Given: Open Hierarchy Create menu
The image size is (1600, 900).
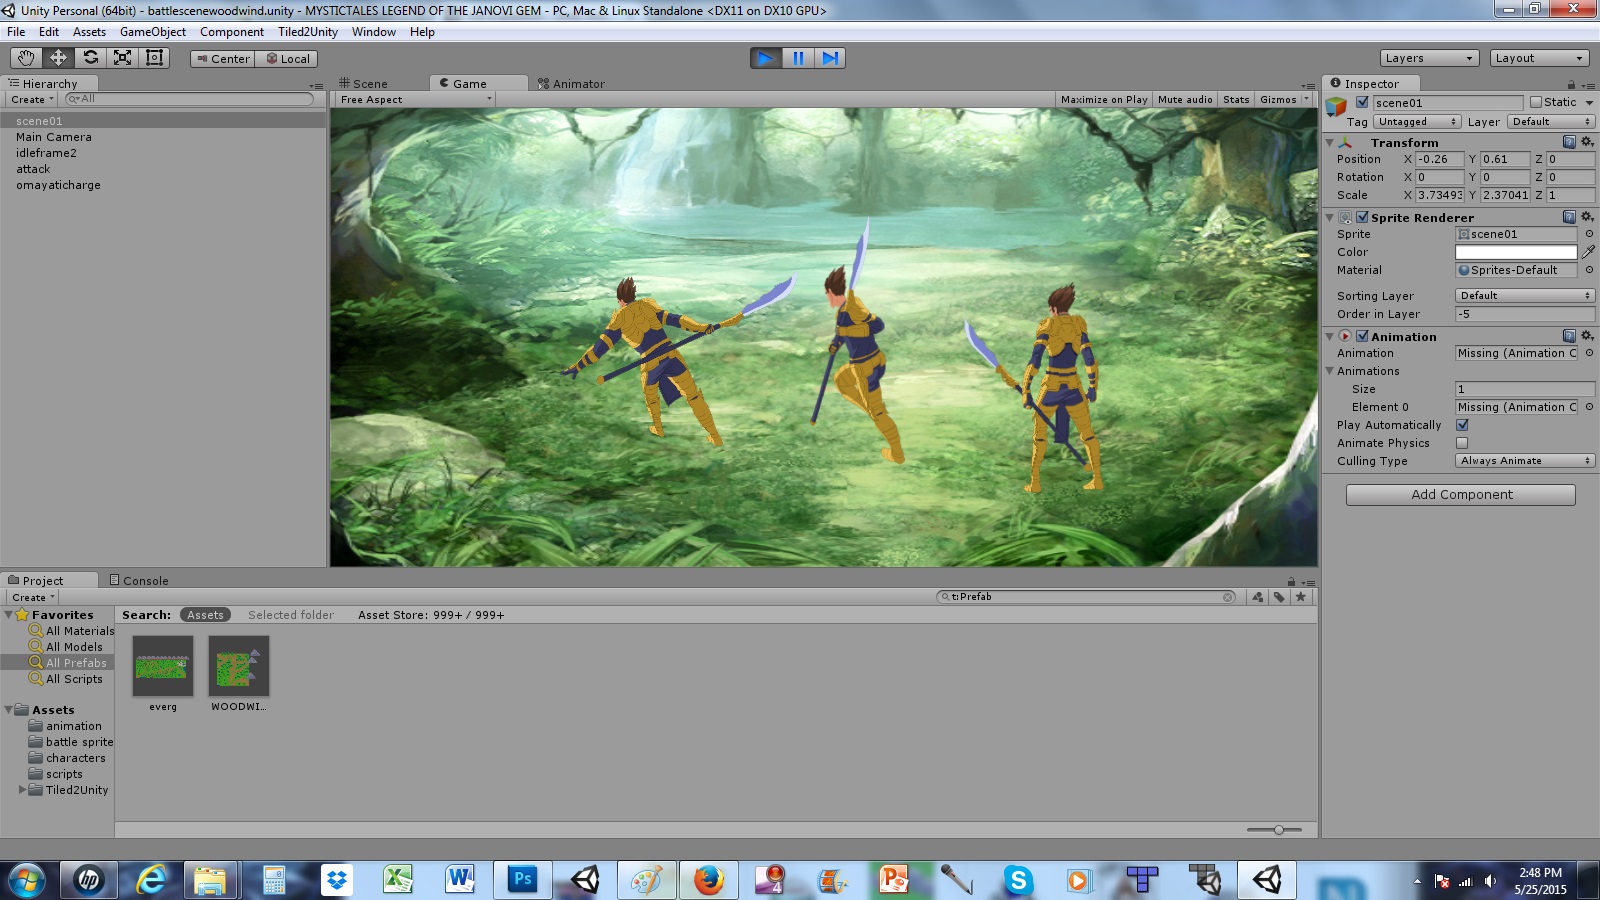Looking at the screenshot, I should [x=33, y=100].
